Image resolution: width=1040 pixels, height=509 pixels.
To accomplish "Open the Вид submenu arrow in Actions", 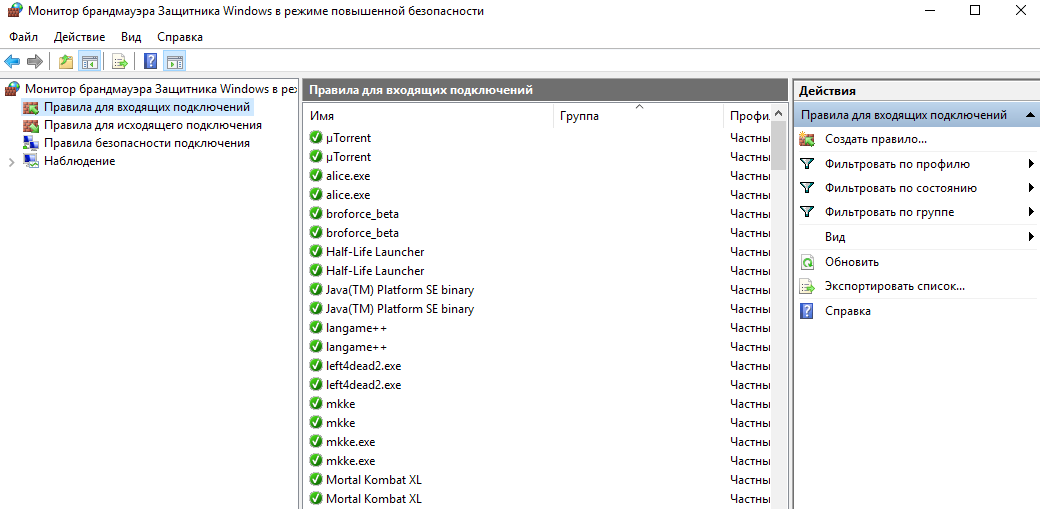I will (1031, 237).
